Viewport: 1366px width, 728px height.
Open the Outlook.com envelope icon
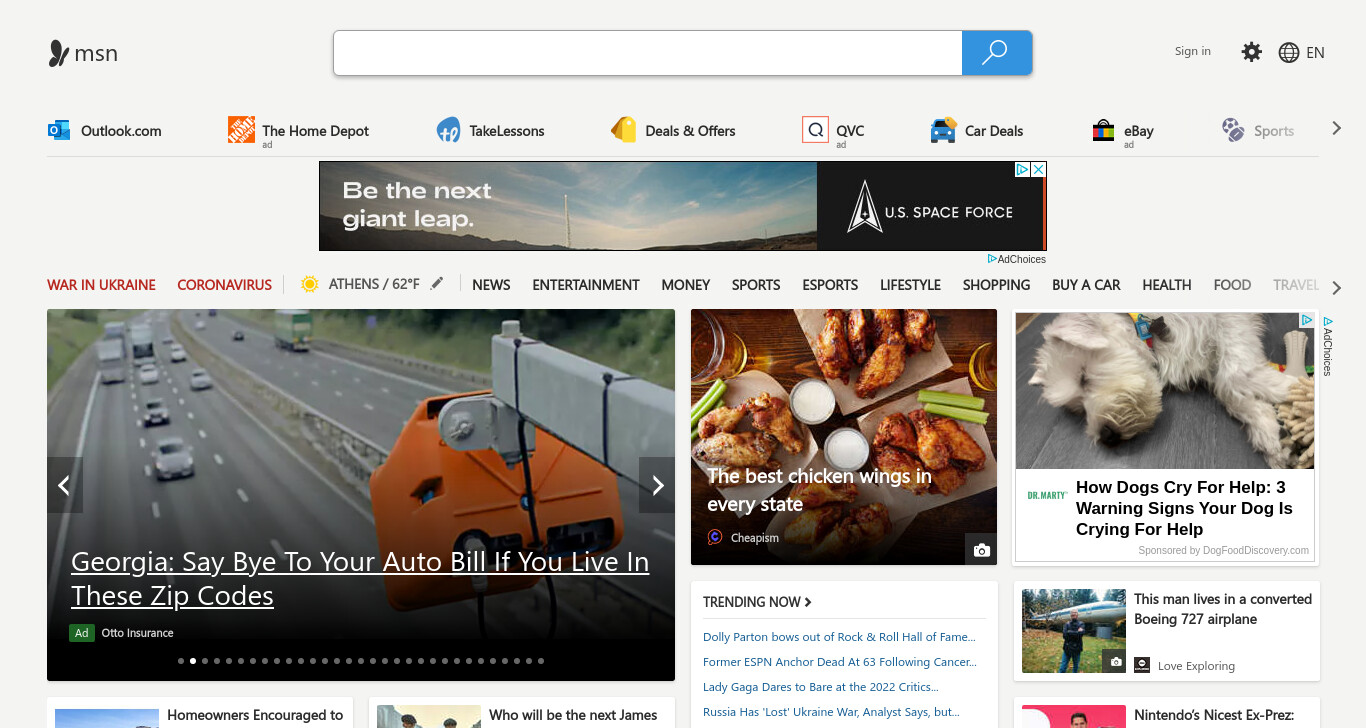coord(59,130)
